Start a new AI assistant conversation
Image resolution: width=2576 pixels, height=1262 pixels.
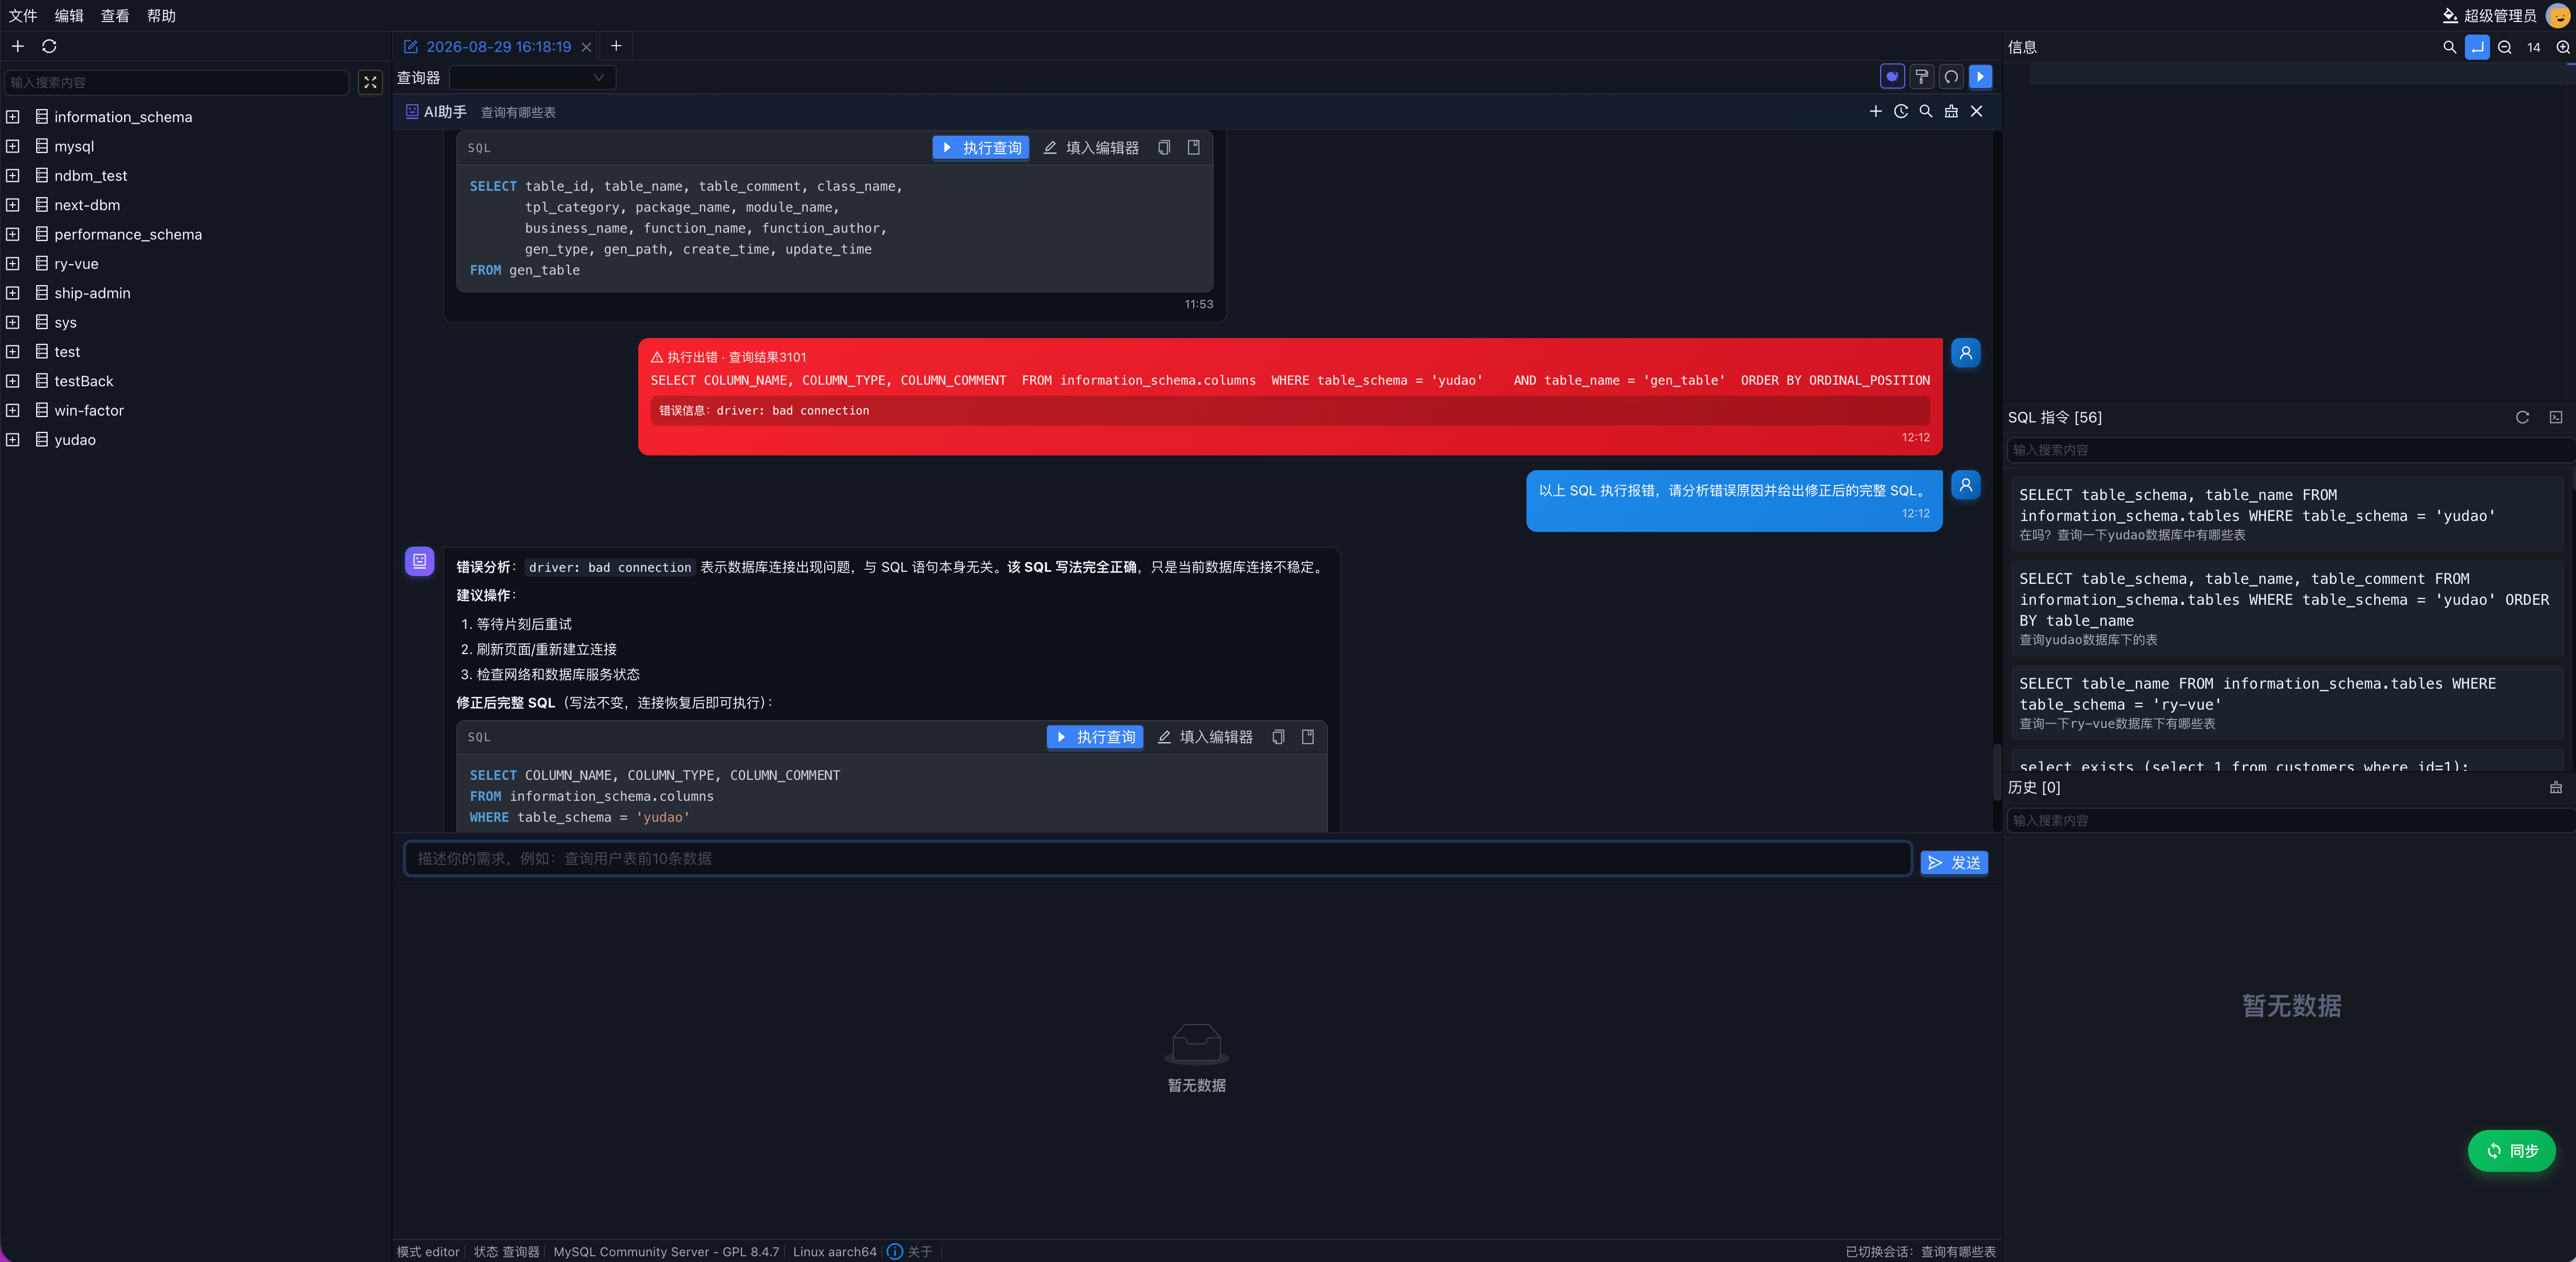tap(1876, 111)
